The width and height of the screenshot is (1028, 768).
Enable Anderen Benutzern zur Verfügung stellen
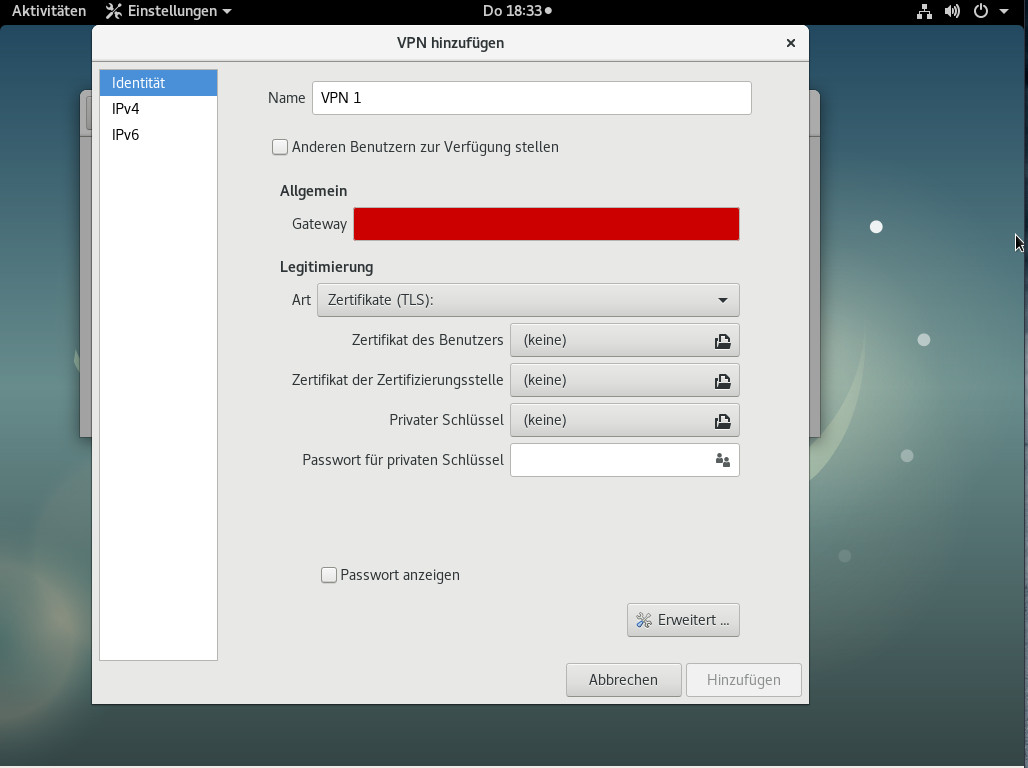pos(280,147)
